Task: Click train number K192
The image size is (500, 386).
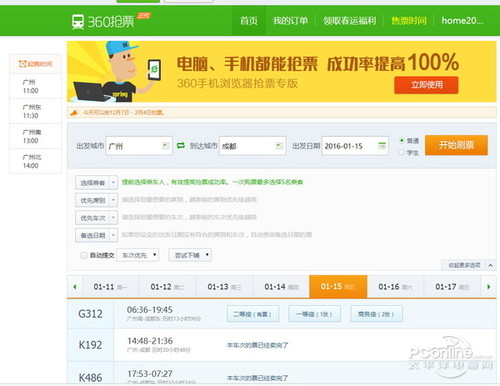Action: [90, 345]
